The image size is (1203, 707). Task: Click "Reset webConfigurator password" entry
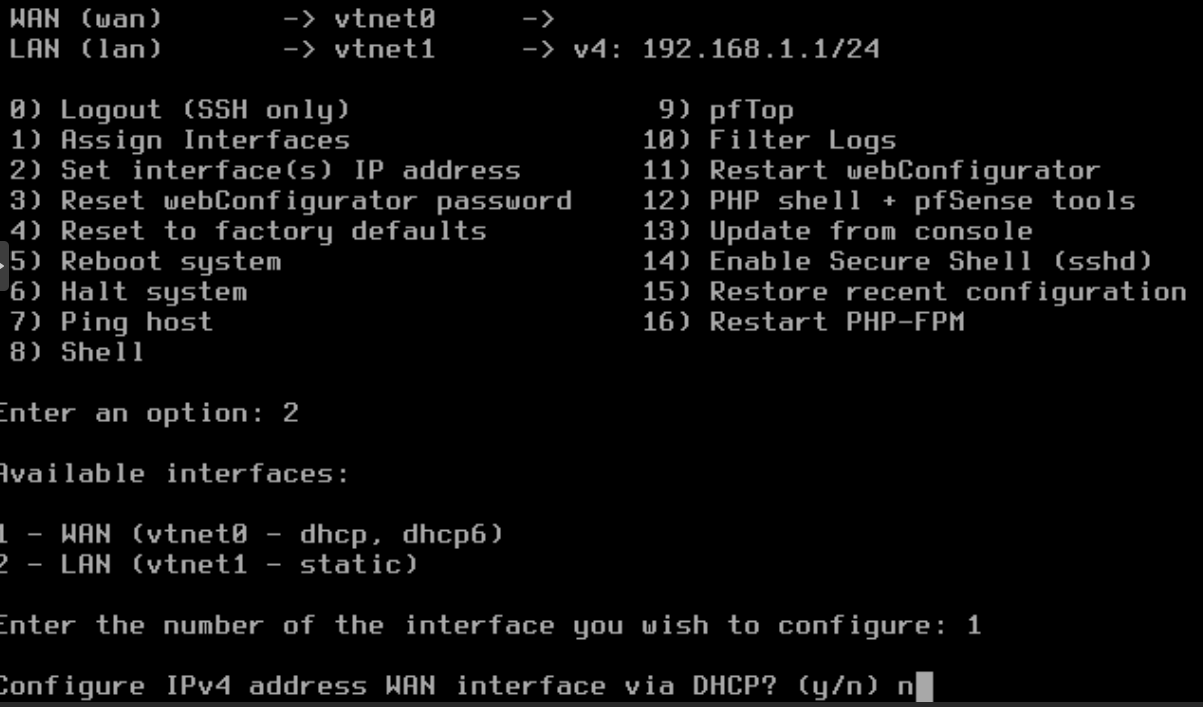[315, 201]
